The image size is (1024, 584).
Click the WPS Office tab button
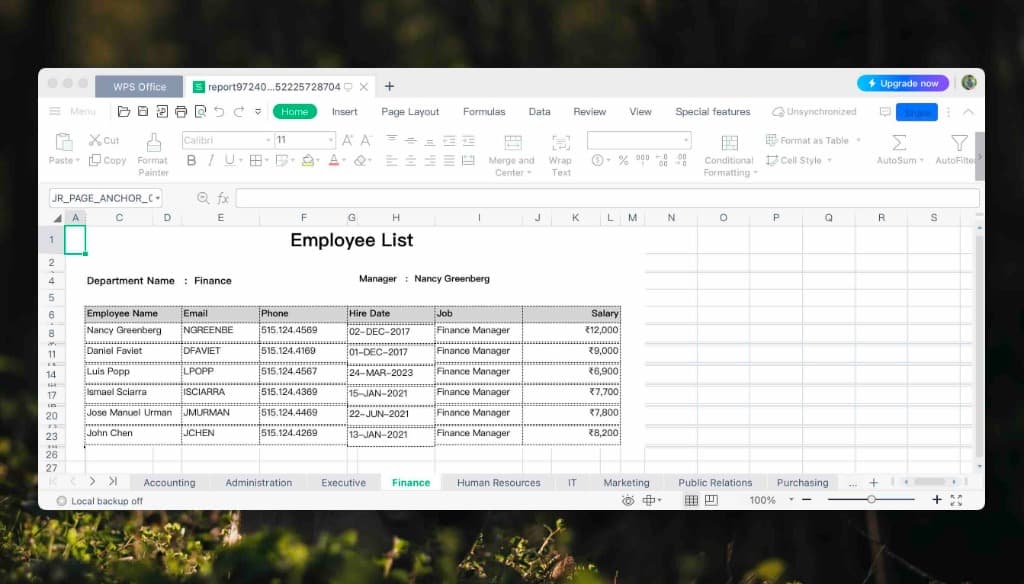click(139, 86)
